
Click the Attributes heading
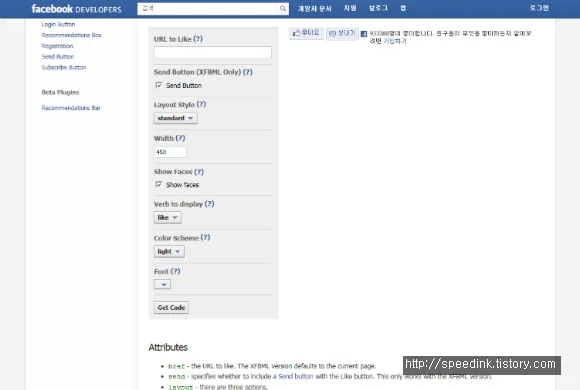168,347
